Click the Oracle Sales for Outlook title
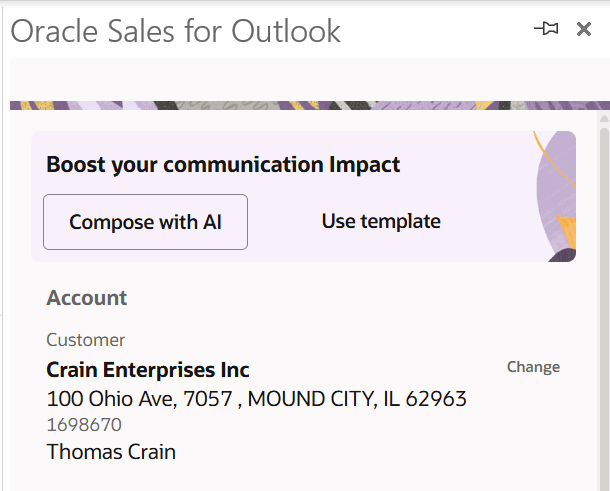The width and height of the screenshot is (610, 491). tap(176, 31)
